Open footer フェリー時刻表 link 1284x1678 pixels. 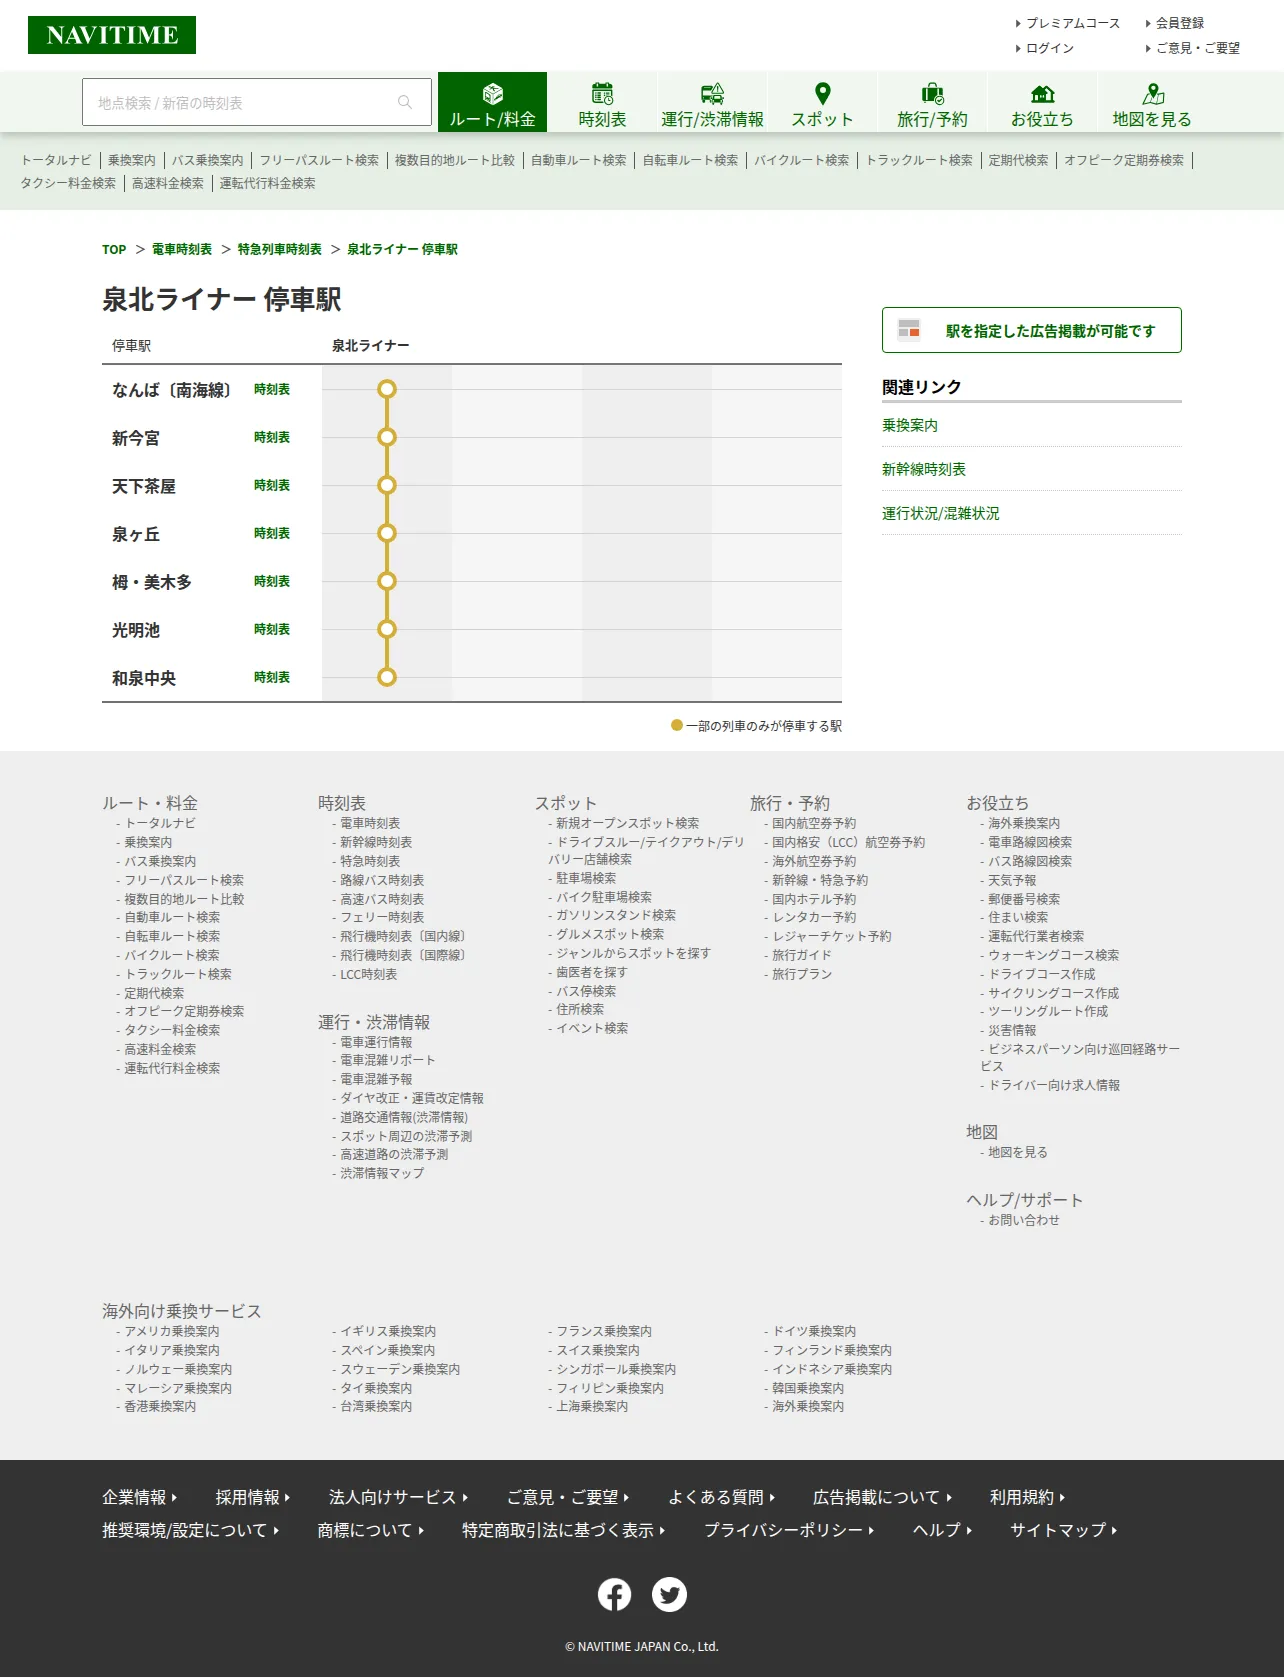(x=382, y=917)
